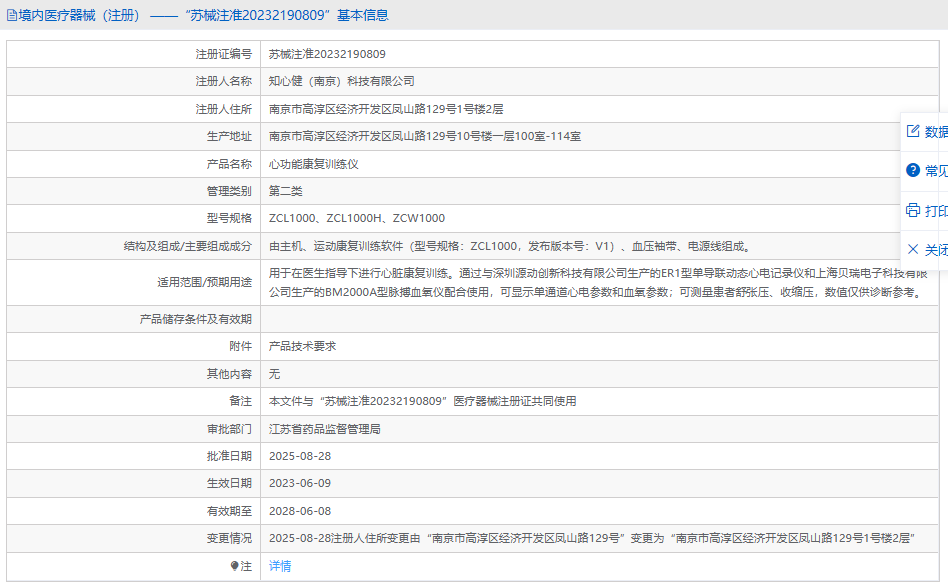Click the 变更情况 field label
This screenshot has height=587, width=948.
tap(229, 539)
